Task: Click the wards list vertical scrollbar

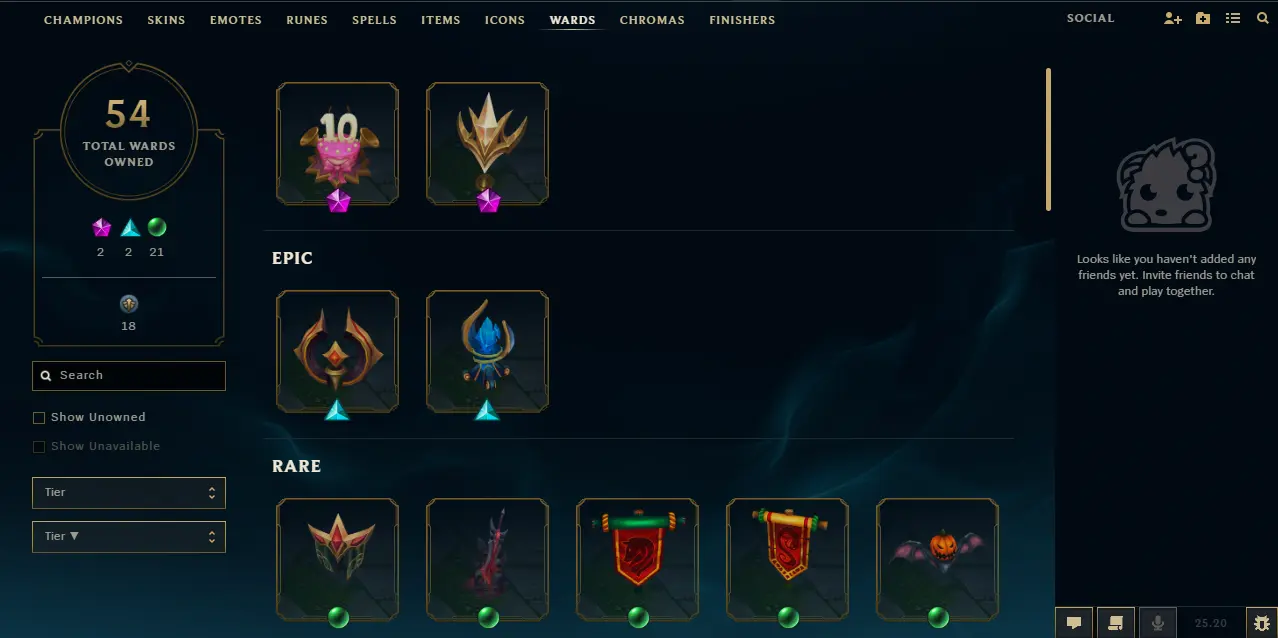Action: coord(1048,139)
